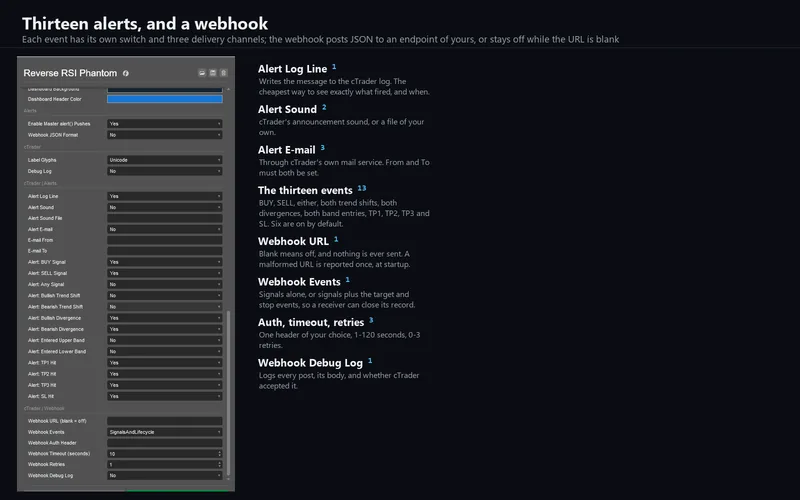
Task: Click the Webhook Retries value field
Action: [x=165, y=464]
